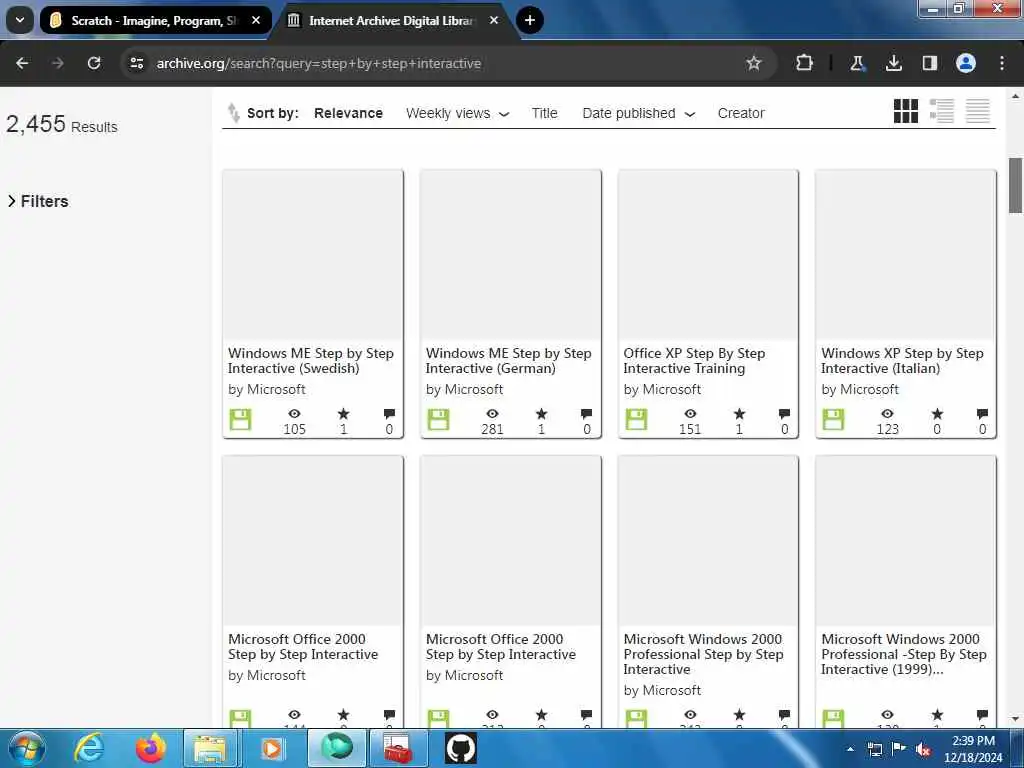Reload the archive.org page
Viewport: 1024px width, 768px height.
click(x=94, y=63)
